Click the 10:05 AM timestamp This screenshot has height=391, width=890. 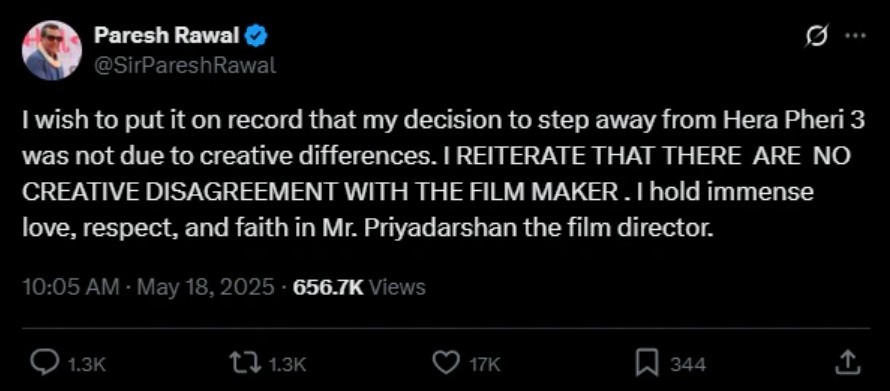pyautogui.click(x=71, y=287)
